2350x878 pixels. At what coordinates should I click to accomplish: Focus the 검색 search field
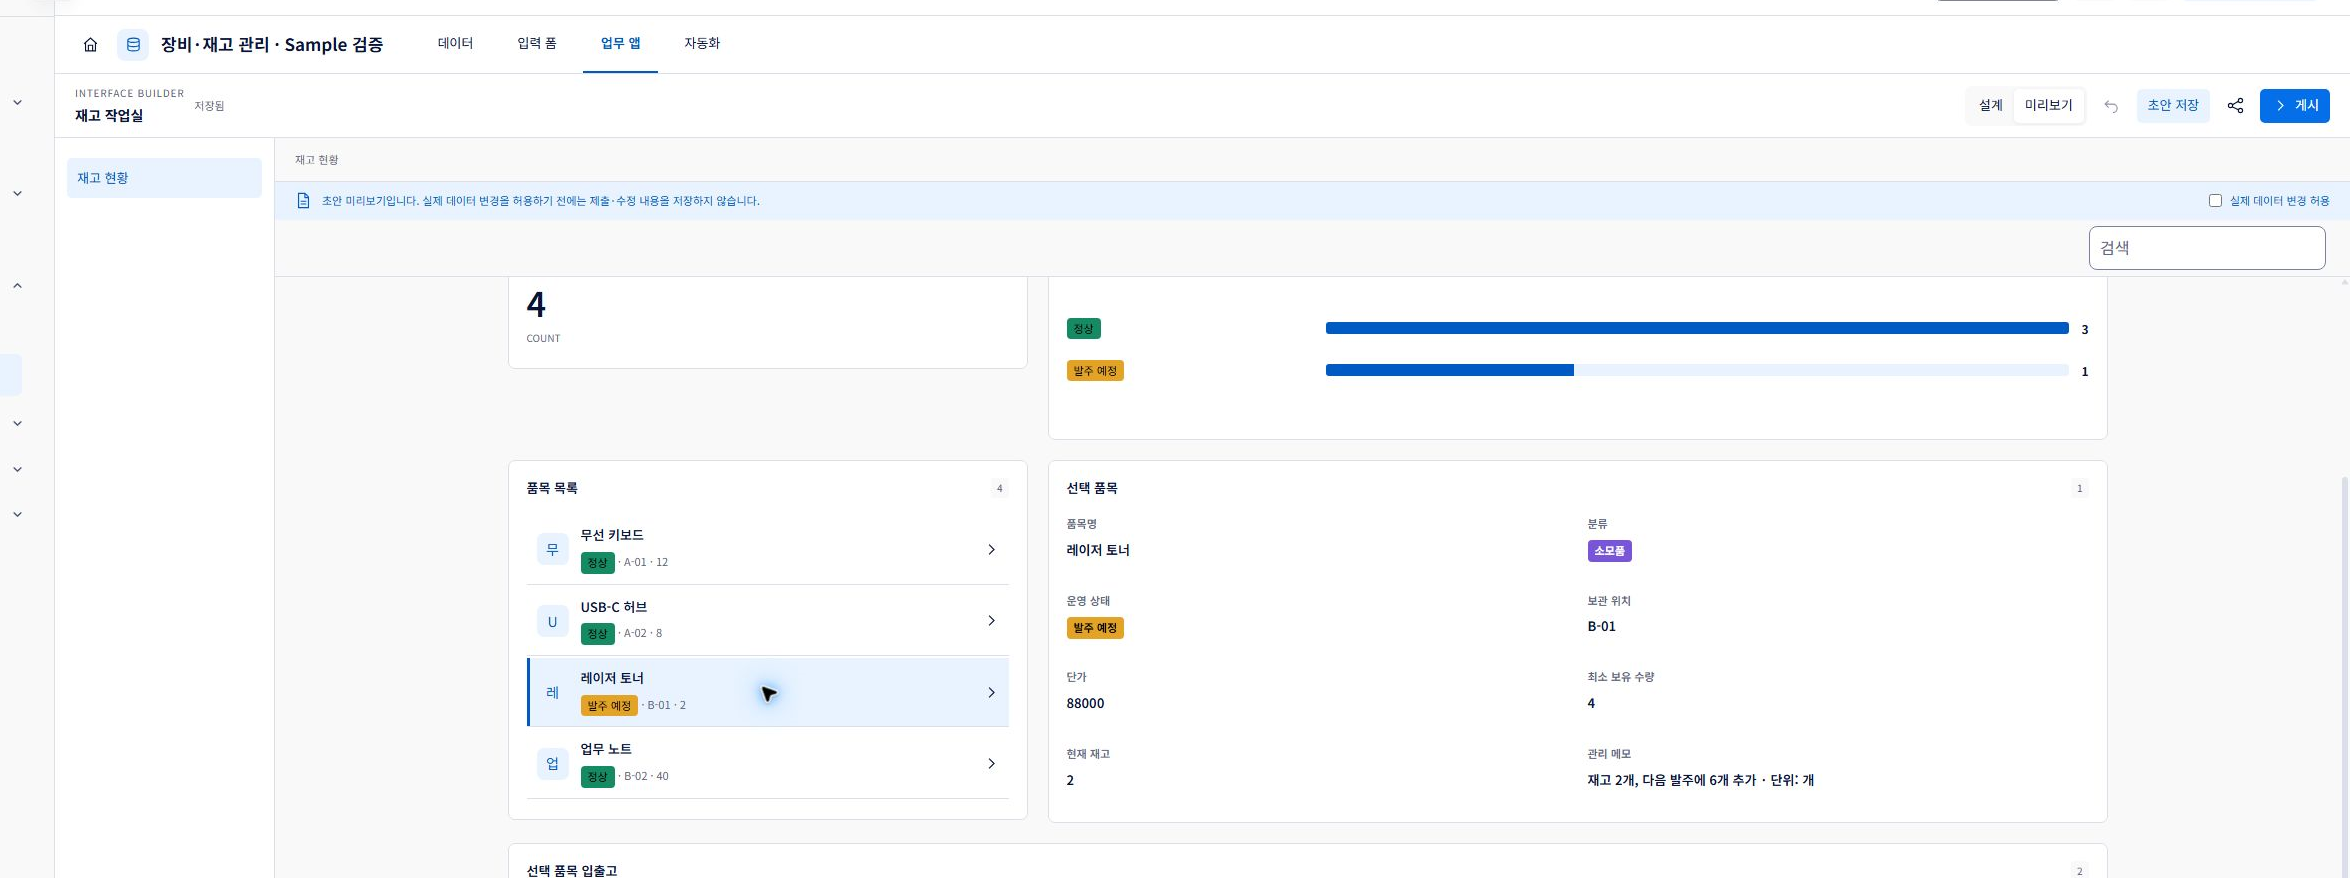pos(2207,248)
